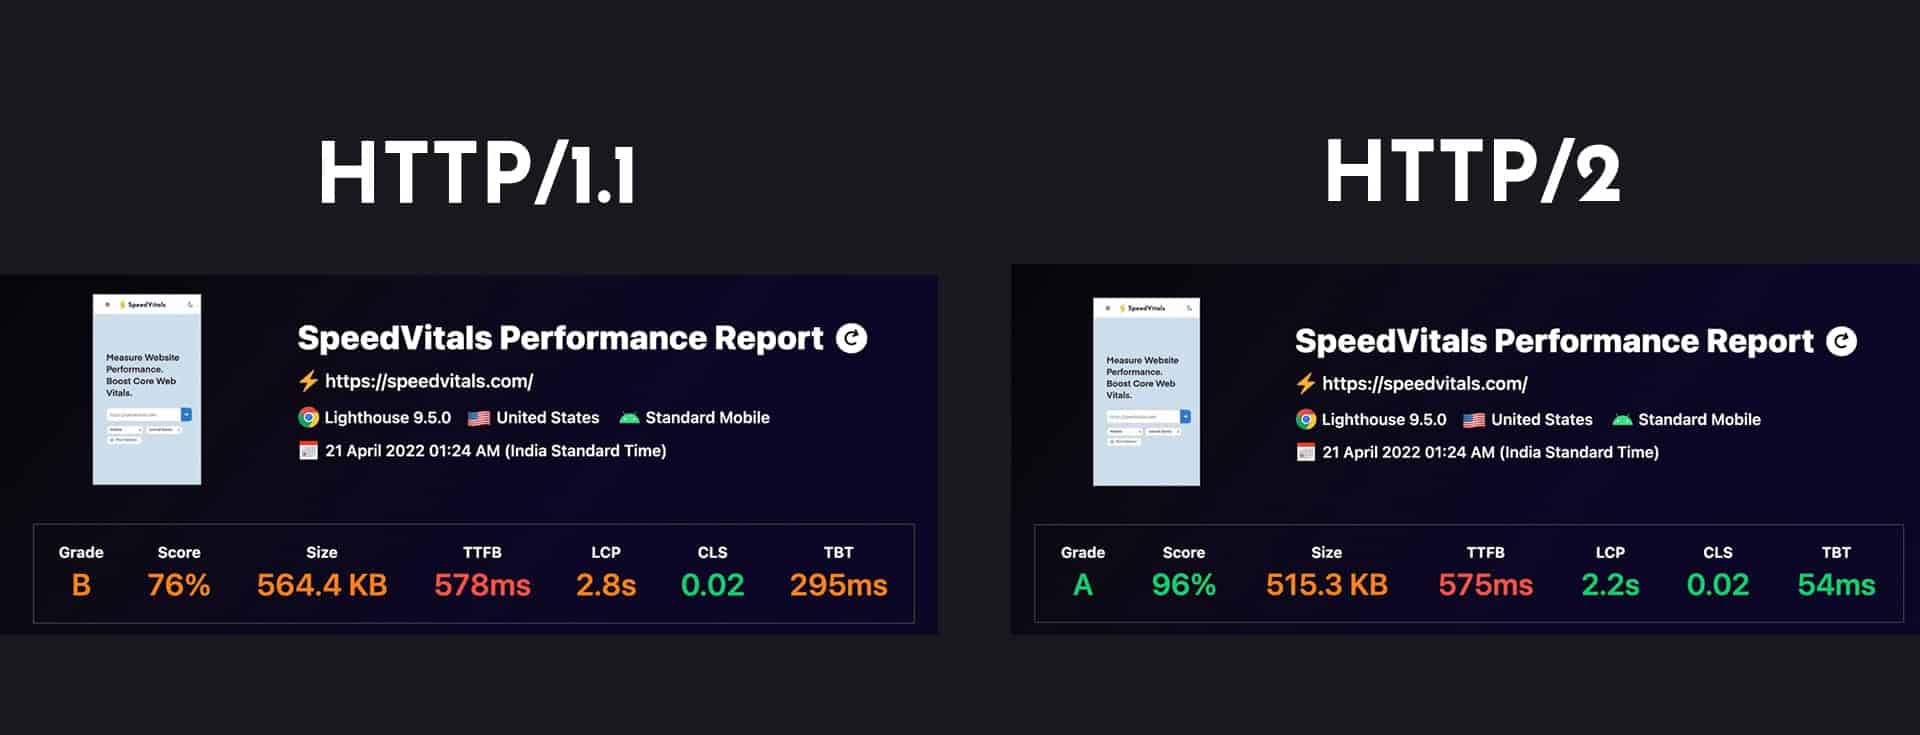1920x735 pixels.
Task: Click the United States flag in the HTTP/2 report
Action: tap(1474, 421)
